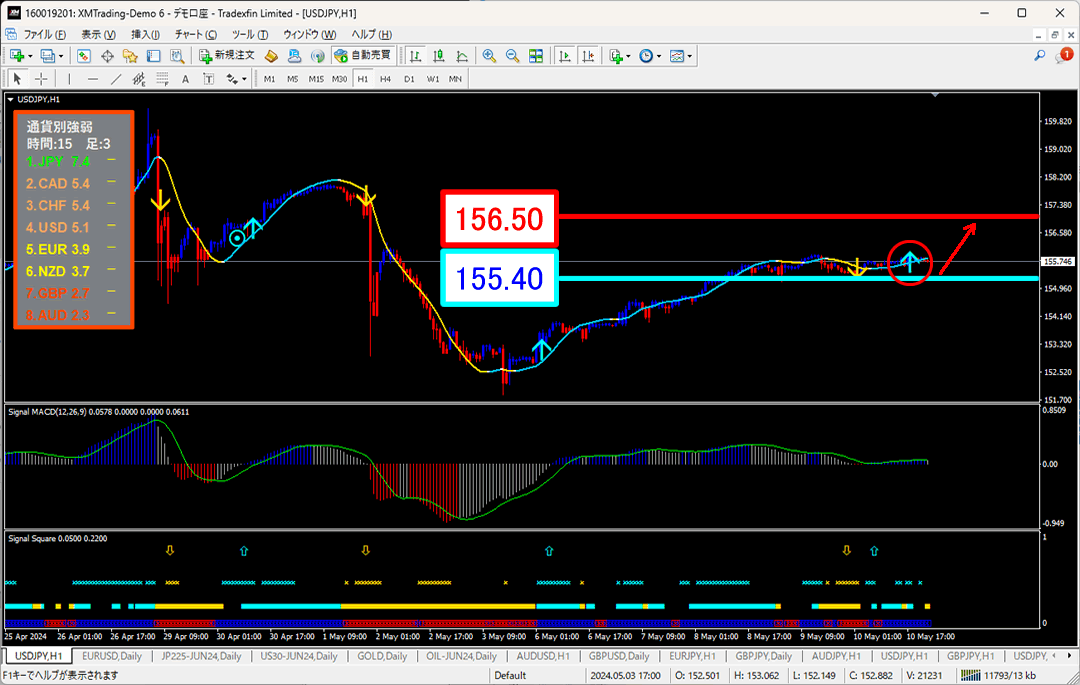This screenshot has height=685, width=1080.
Task: Switch to GOLD,Daily chart tab
Action: click(382, 656)
